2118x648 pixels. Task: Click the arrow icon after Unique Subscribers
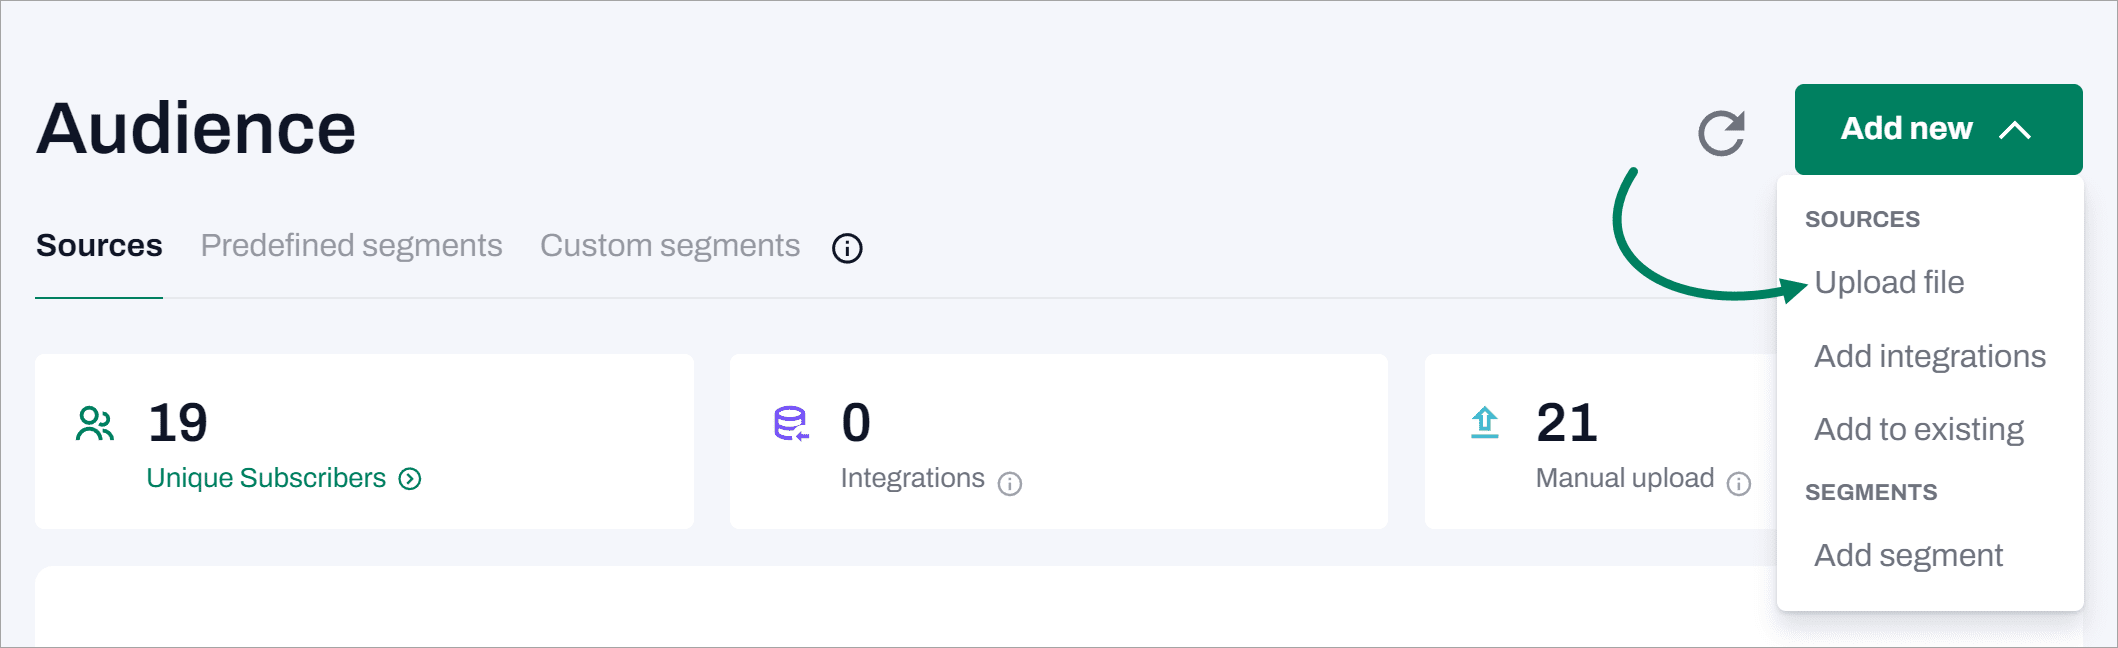point(410,480)
